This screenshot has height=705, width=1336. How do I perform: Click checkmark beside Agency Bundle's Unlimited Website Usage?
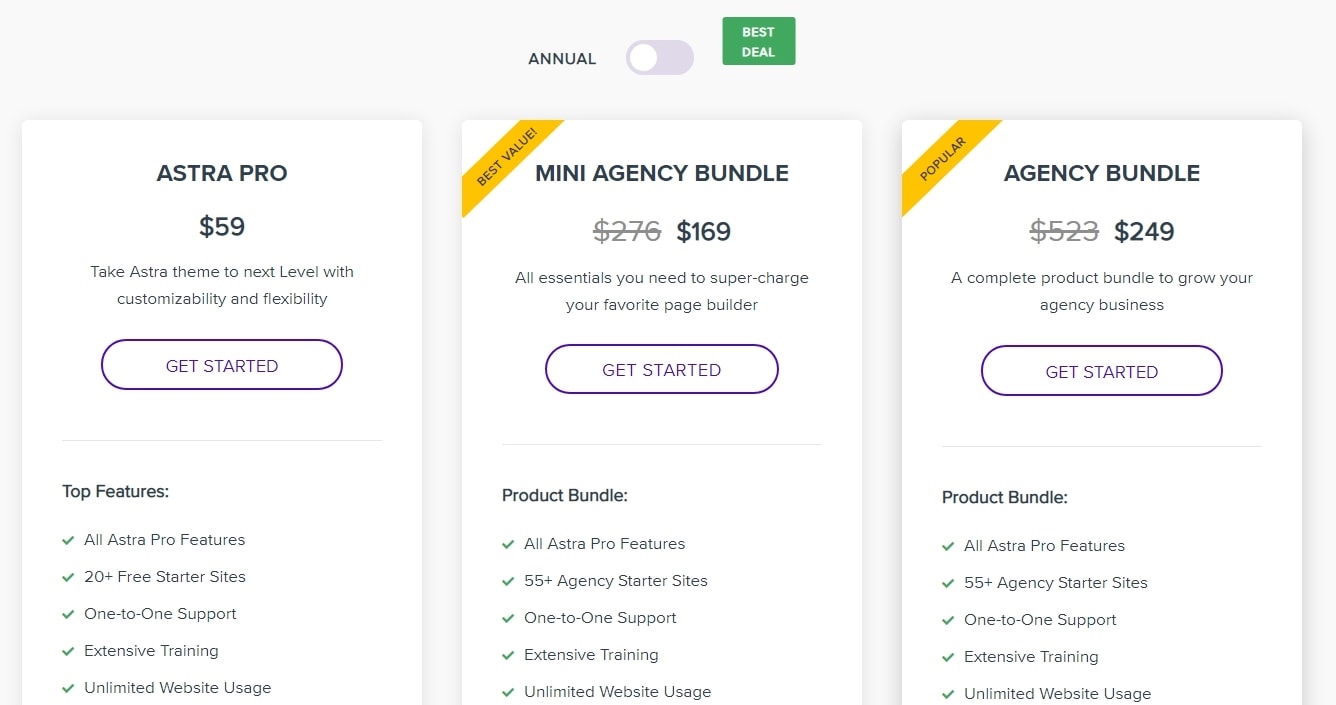pos(948,694)
